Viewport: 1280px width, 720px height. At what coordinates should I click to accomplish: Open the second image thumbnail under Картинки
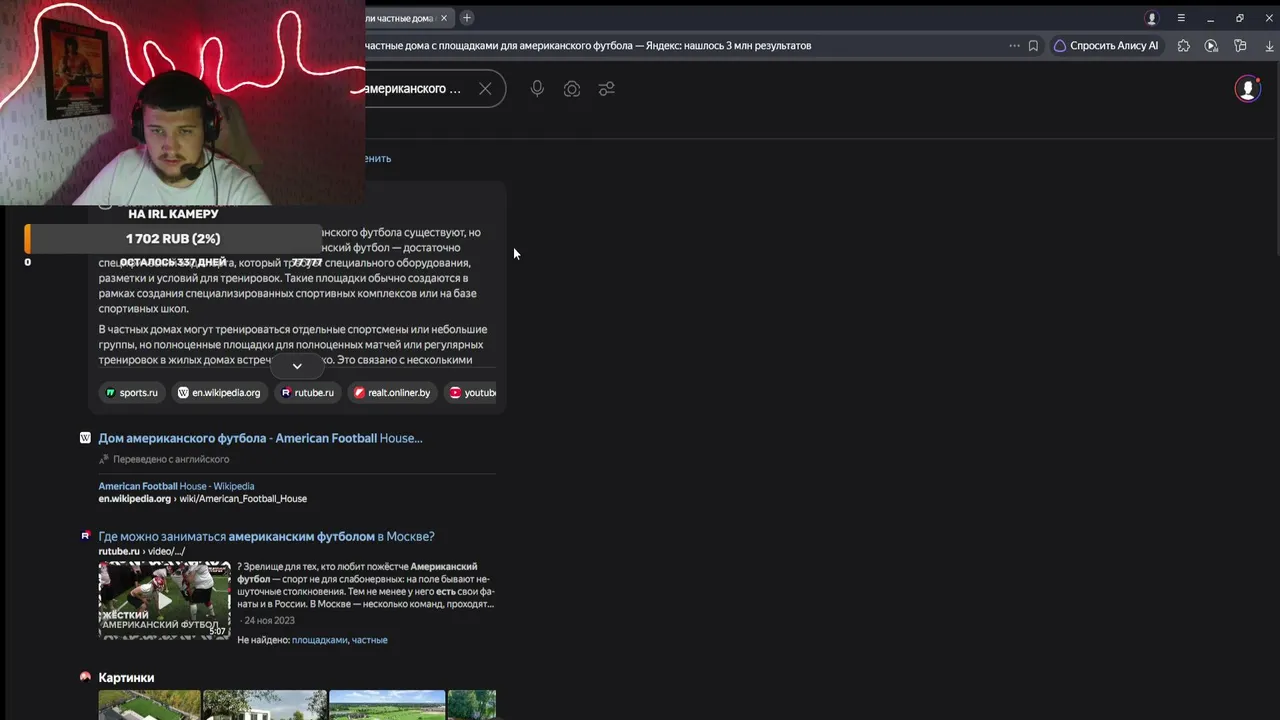click(x=265, y=705)
